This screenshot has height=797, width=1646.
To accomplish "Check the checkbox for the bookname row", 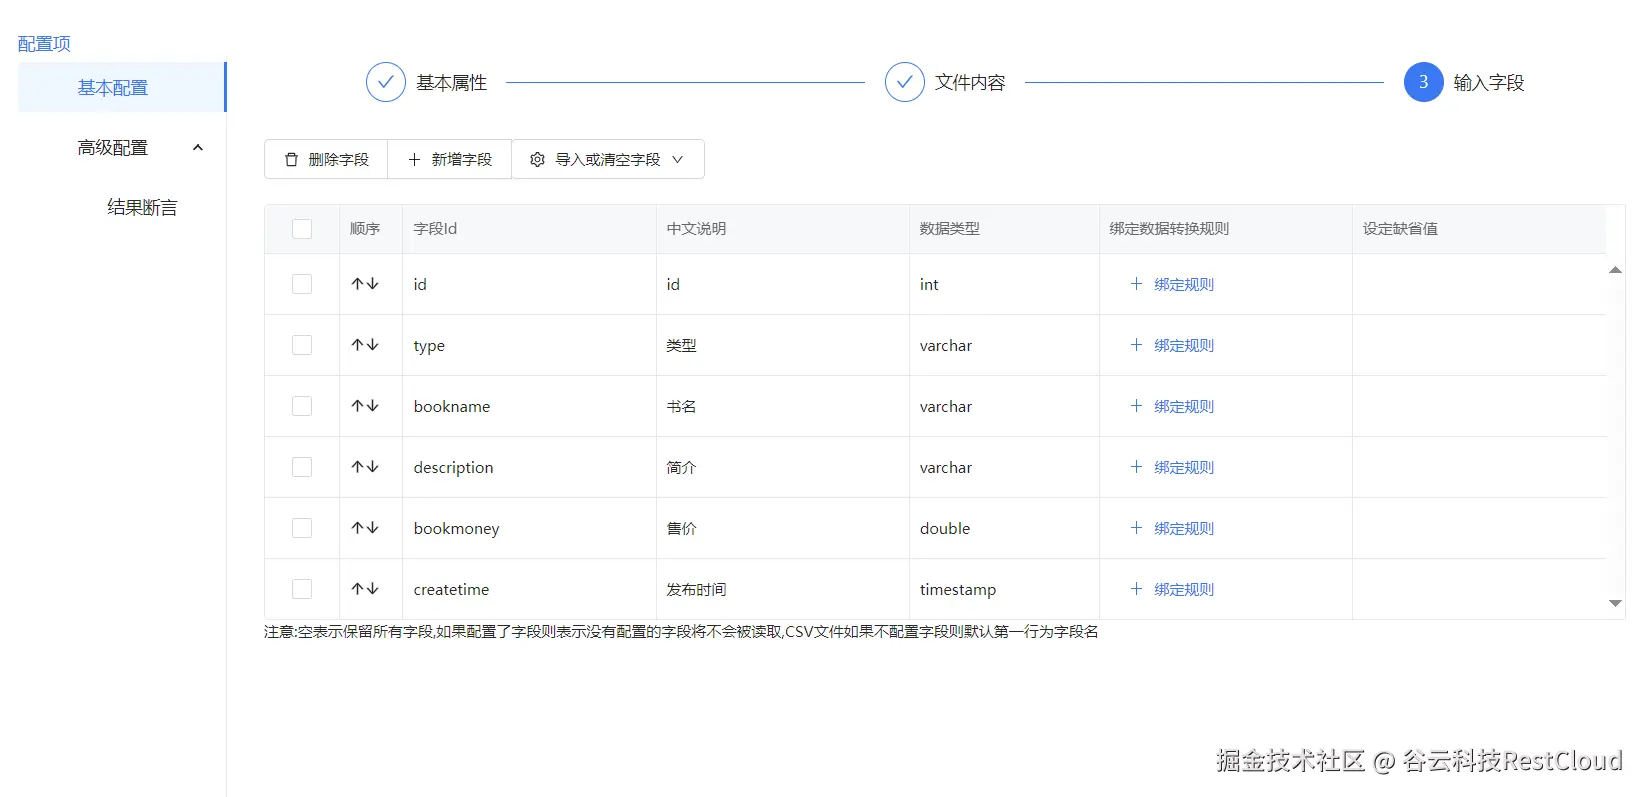I will tap(302, 406).
